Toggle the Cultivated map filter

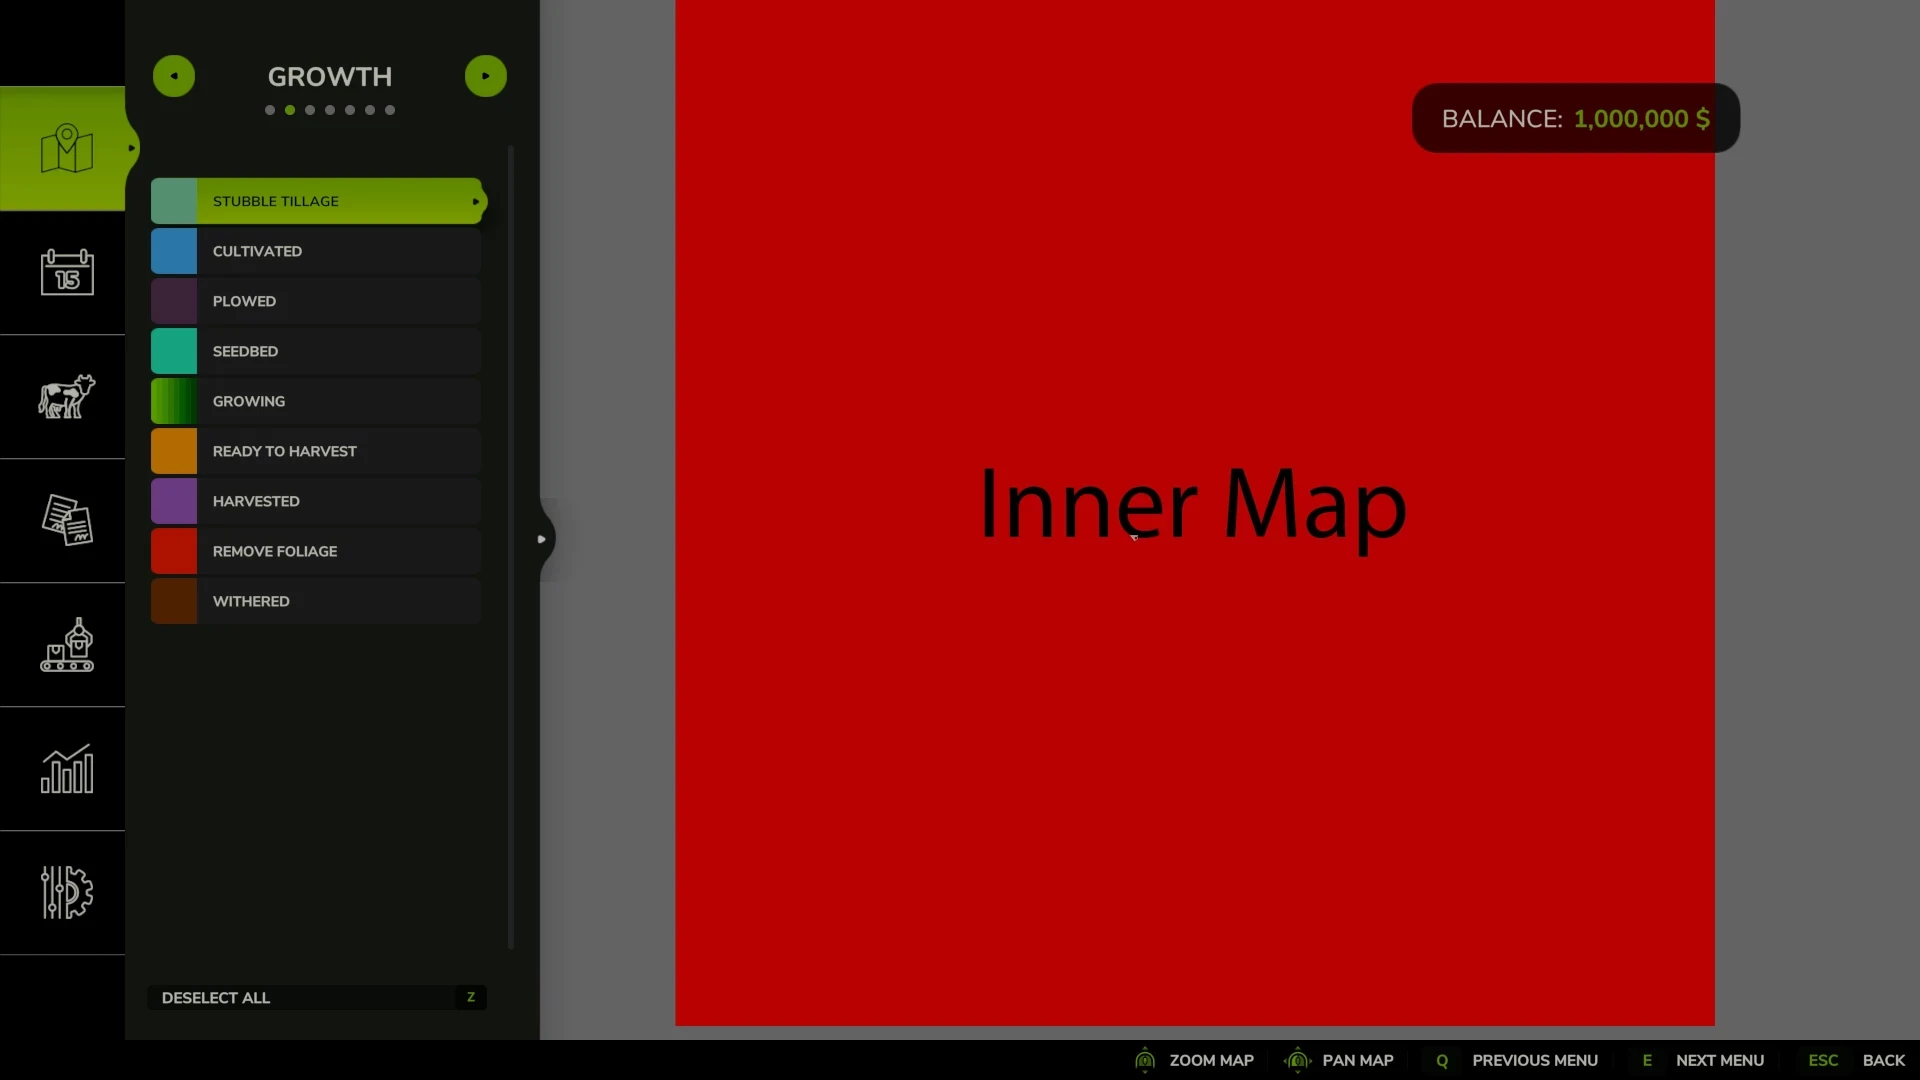[316, 251]
